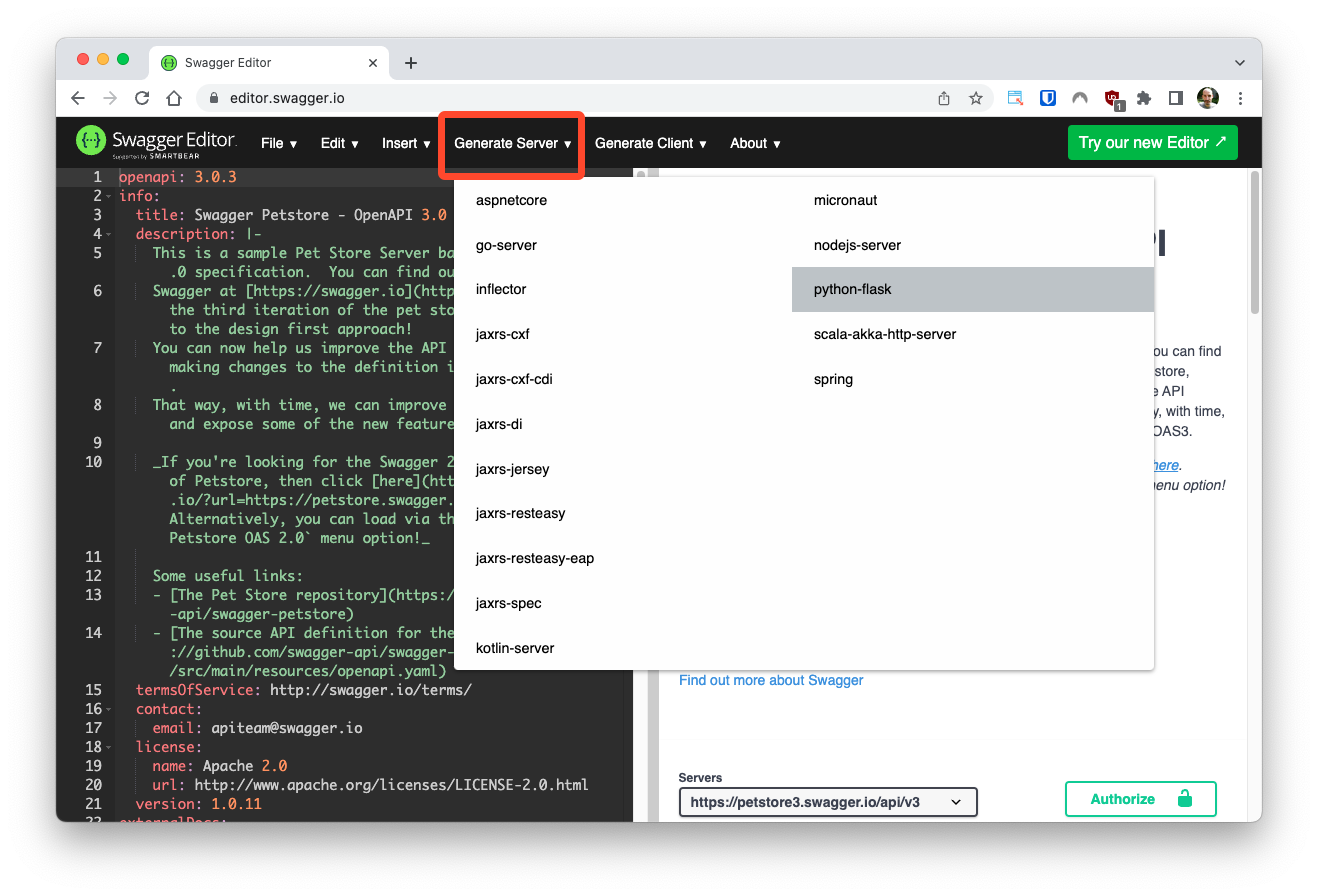Click the Swagger Editor logo
Screen dimensions: 1318x896
pos(156,142)
